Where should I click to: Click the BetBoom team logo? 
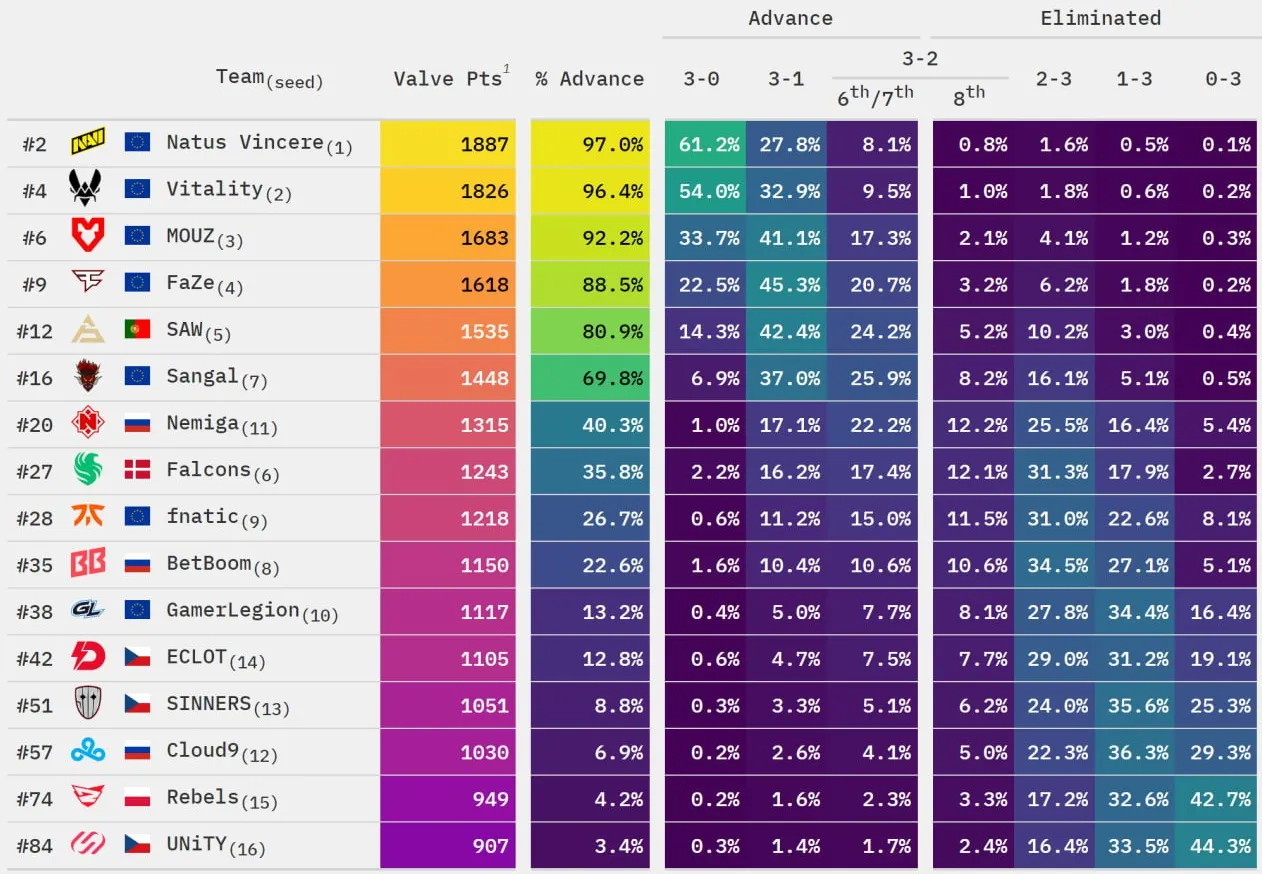88,564
